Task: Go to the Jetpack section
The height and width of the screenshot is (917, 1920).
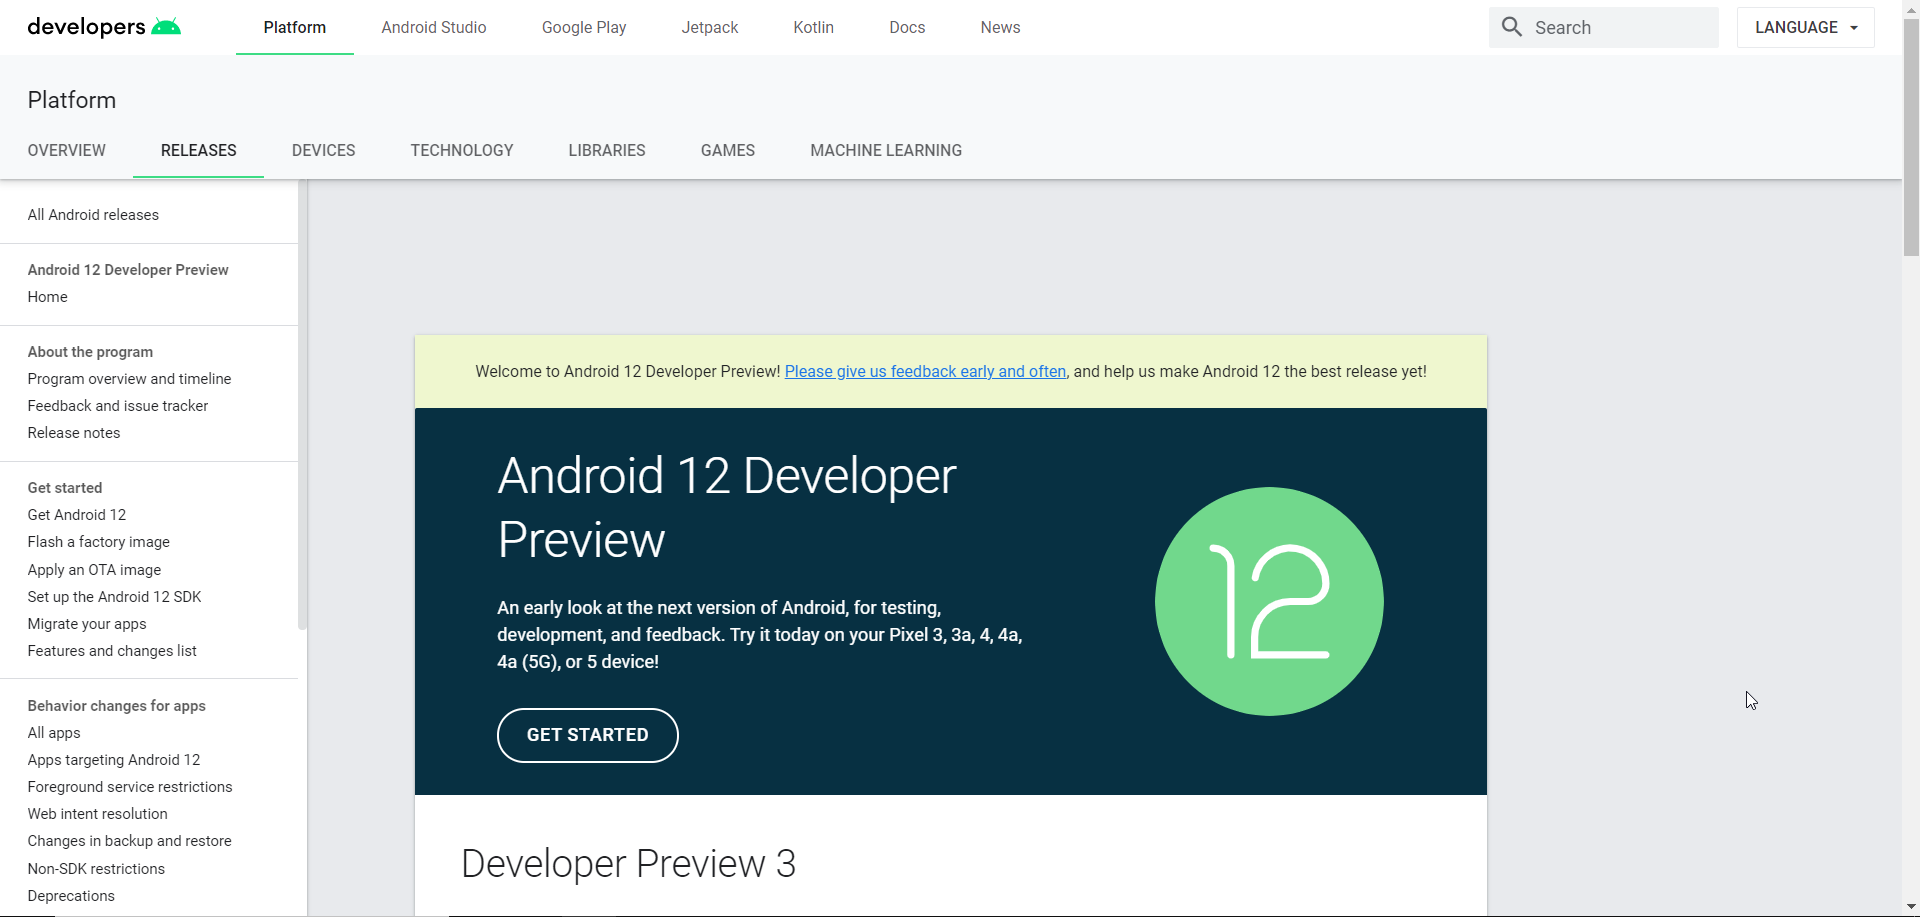Action: 709,27
